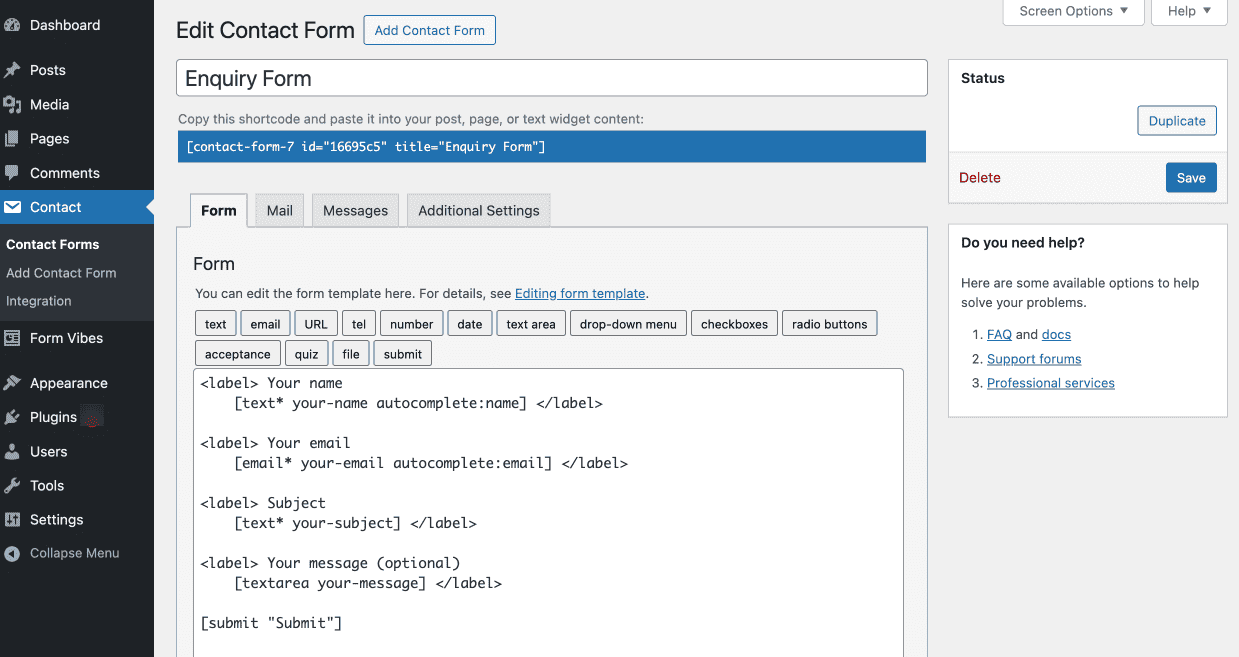Image resolution: width=1239 pixels, height=657 pixels.
Task: Click the red Delete link
Action: [980, 177]
